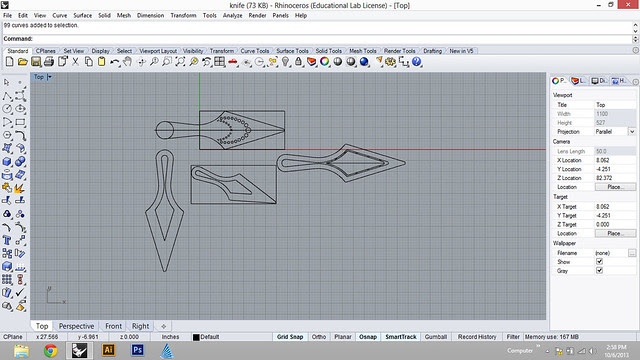
Task: Toggle Grid Snap in the status bar
Action: coord(290,337)
